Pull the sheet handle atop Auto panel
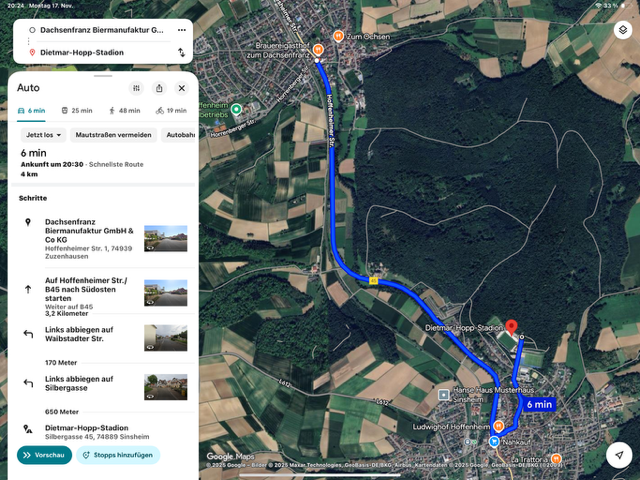The width and height of the screenshot is (640, 480). pos(103,76)
